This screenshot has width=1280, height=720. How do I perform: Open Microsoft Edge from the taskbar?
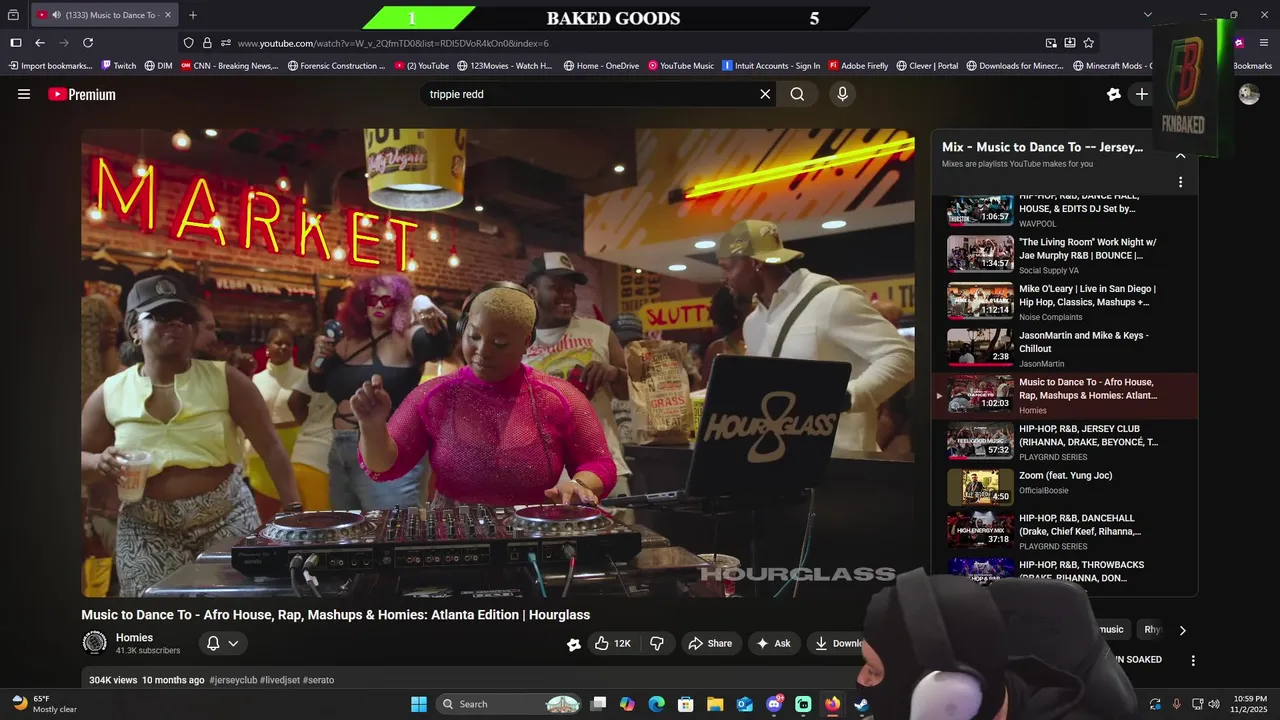click(x=656, y=704)
